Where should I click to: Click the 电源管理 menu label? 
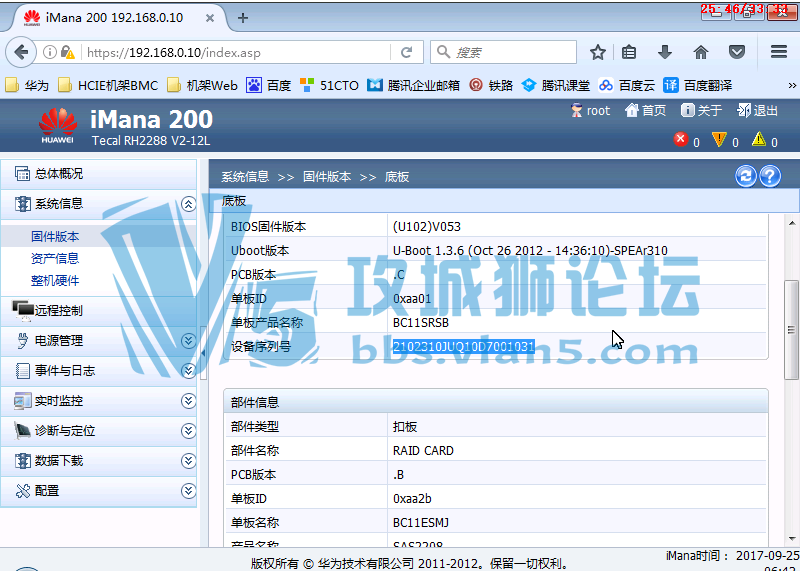pyautogui.click(x=59, y=341)
